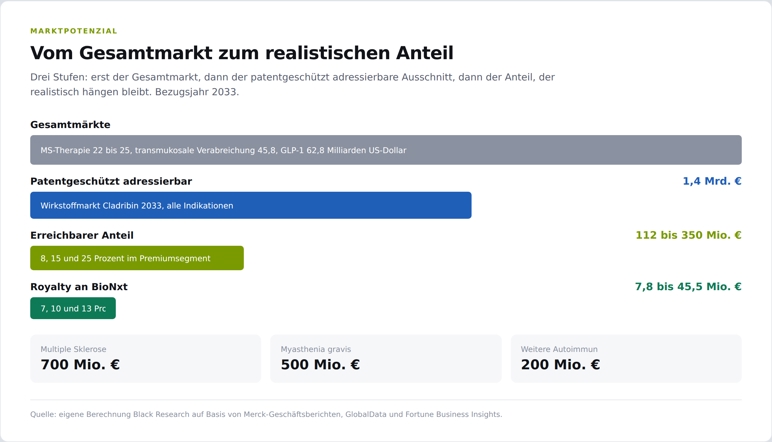Select the Weitere Autoimmun 200 Mio. card
Image resolution: width=772 pixels, height=442 pixels.
pos(626,358)
